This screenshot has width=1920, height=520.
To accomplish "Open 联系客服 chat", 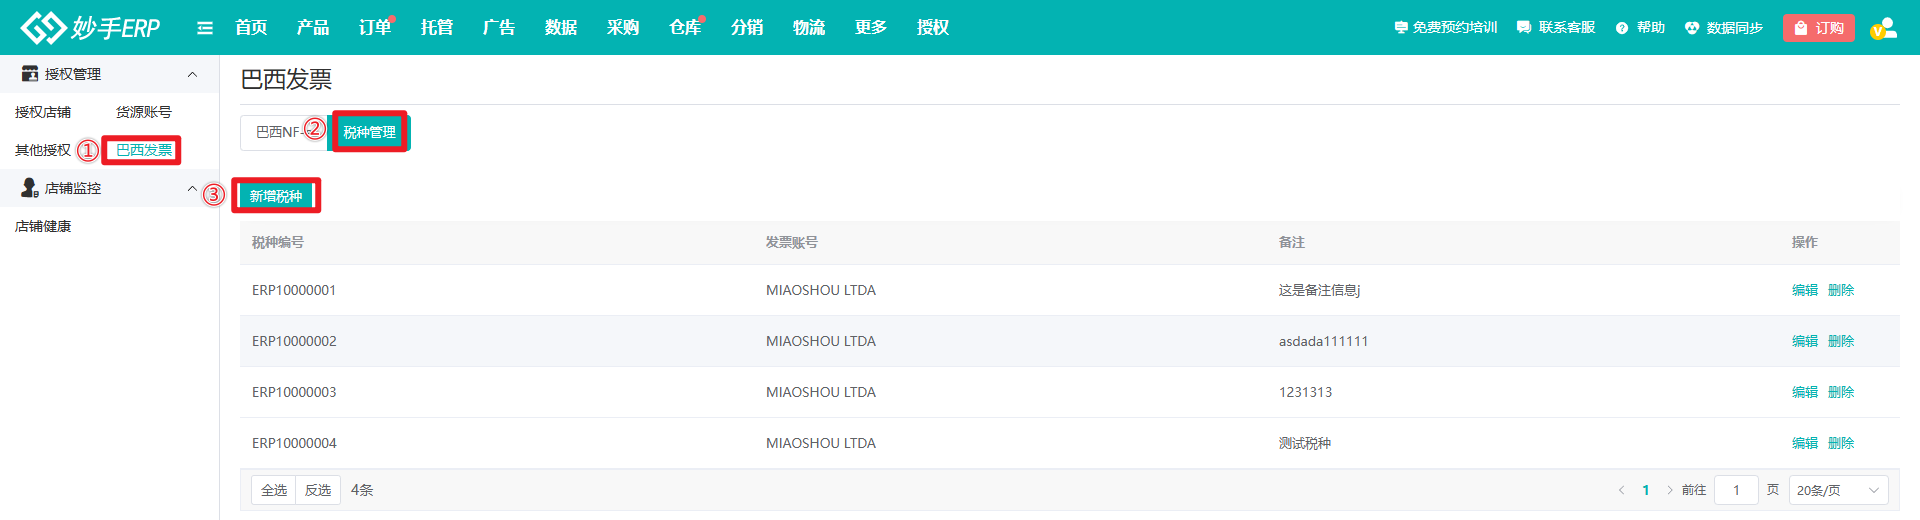I will pos(1556,28).
